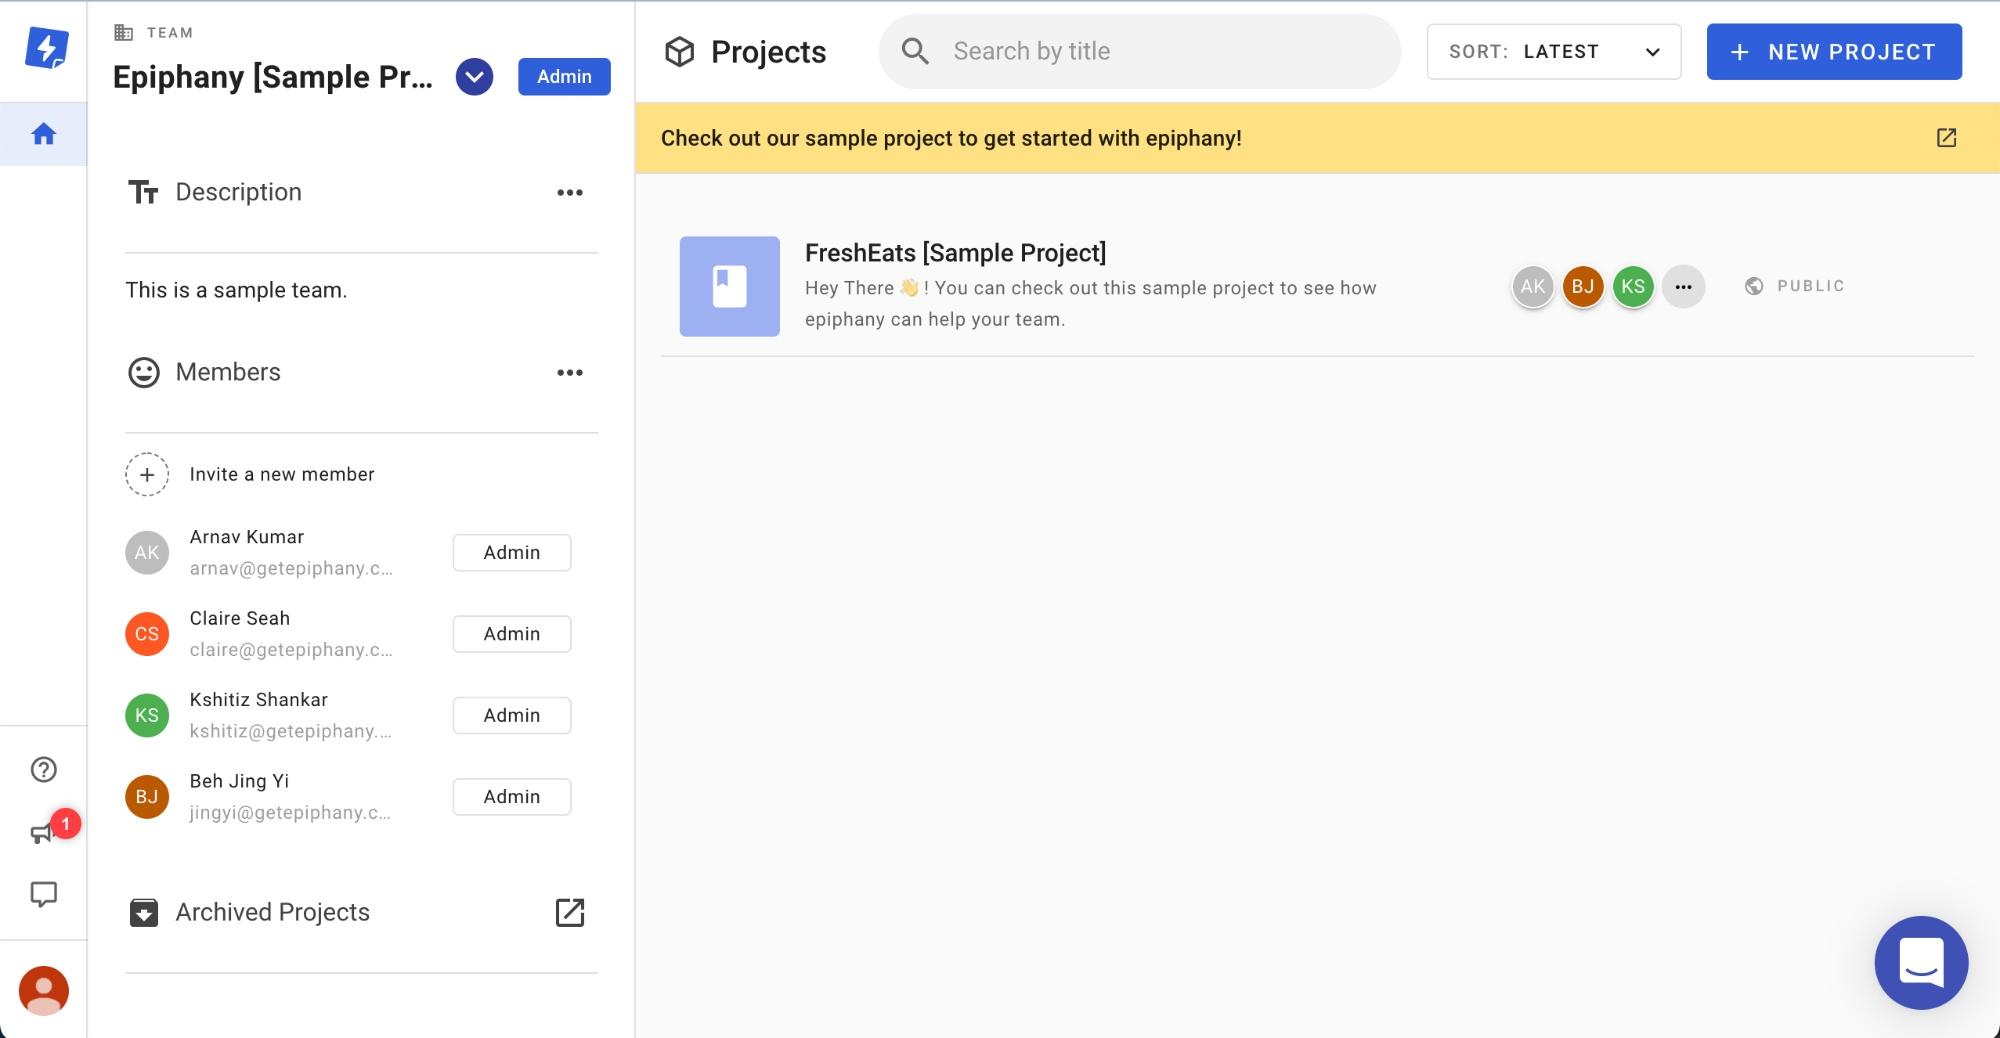Open Archived Projects external link icon
The height and width of the screenshot is (1038, 2000).
tap(570, 912)
